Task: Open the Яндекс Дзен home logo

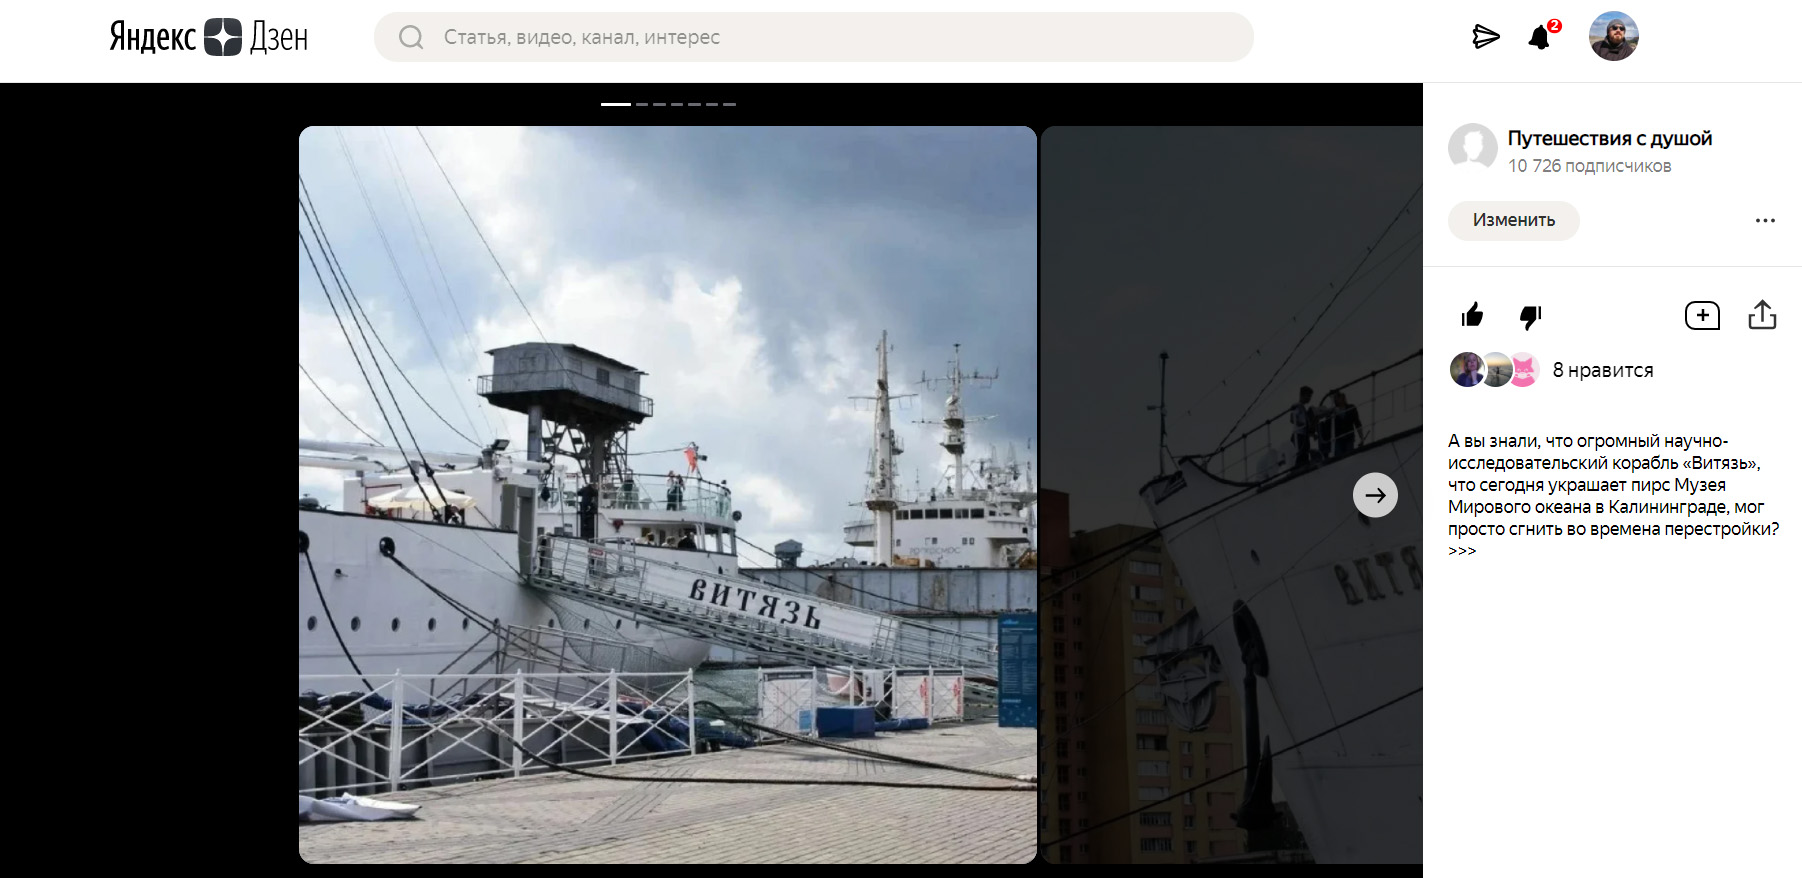Action: tap(209, 37)
